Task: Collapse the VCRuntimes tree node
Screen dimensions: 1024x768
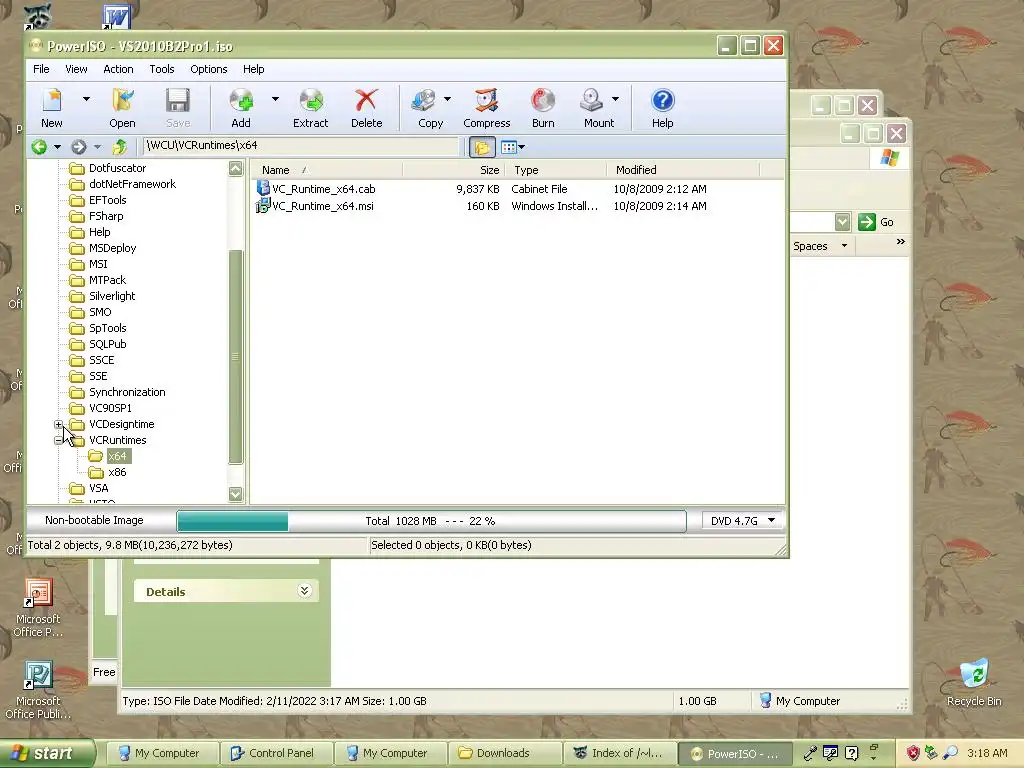Action: 59,440
